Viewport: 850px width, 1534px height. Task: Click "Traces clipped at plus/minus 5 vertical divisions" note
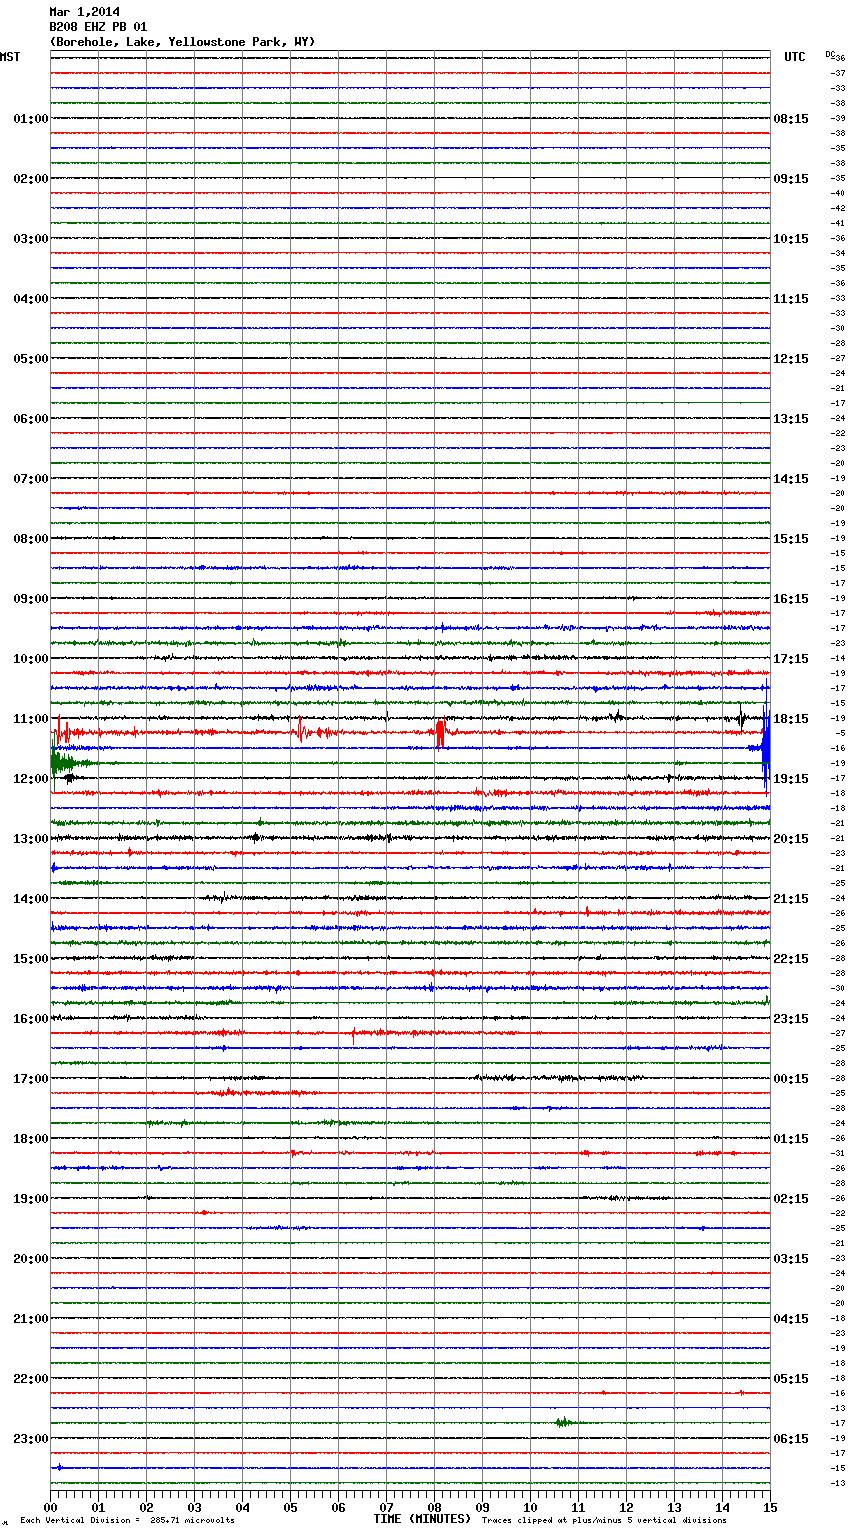coord(604,1521)
